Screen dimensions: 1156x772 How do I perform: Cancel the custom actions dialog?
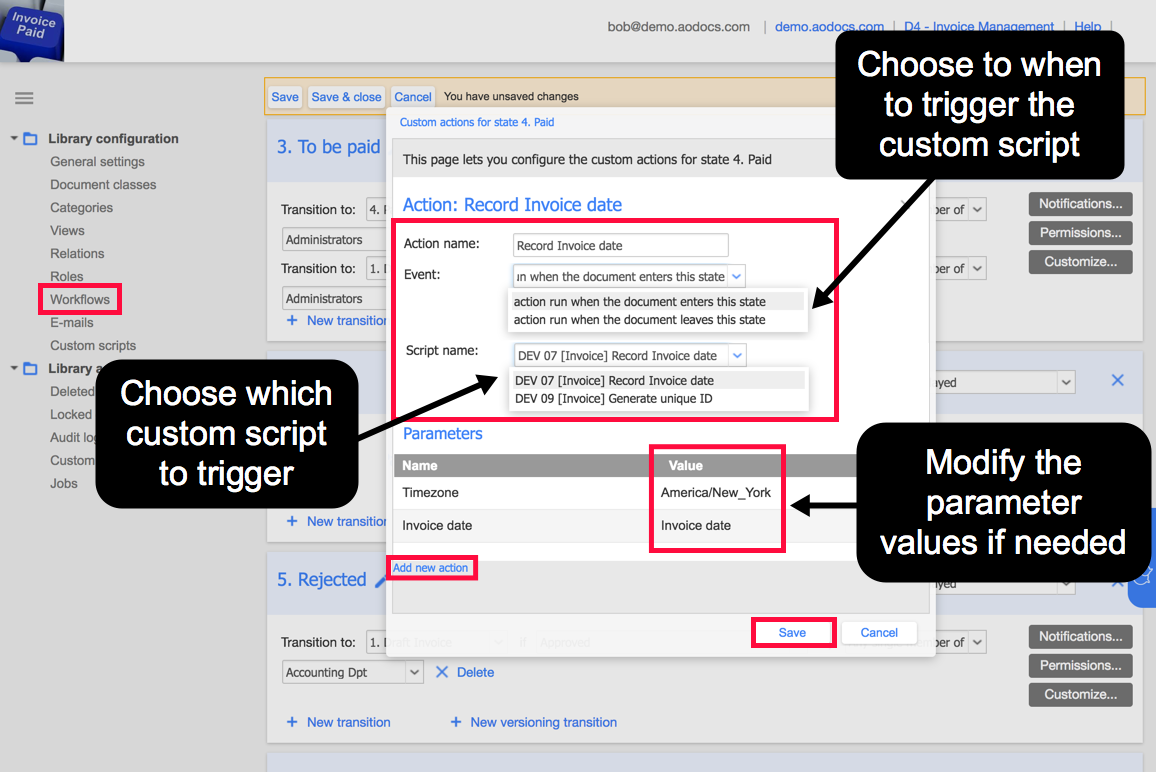coord(880,633)
